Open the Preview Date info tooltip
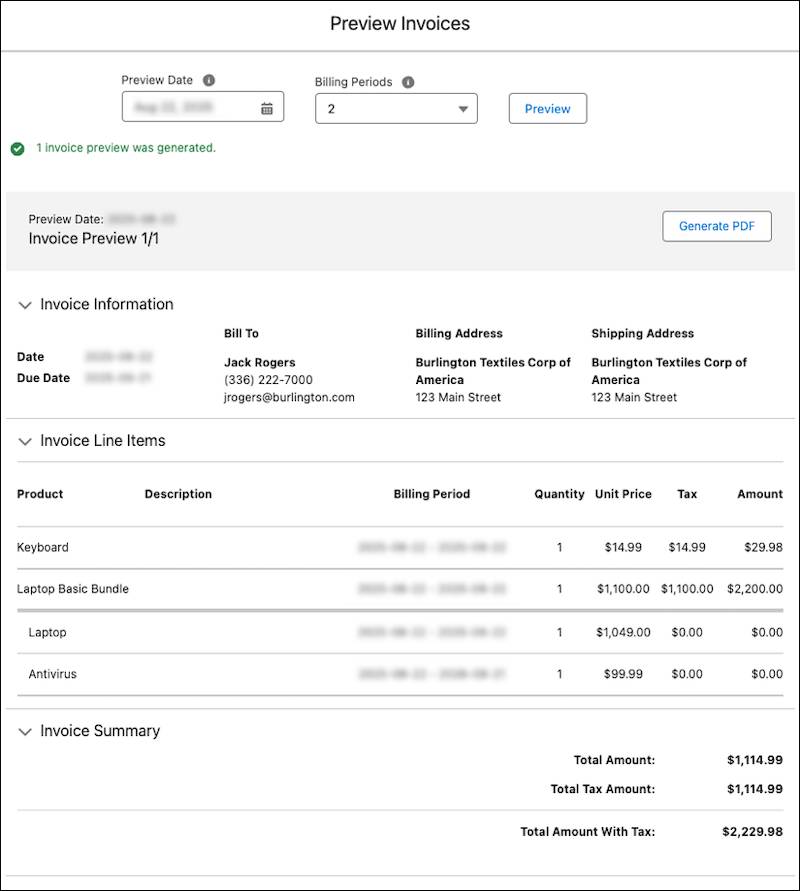 (210, 80)
